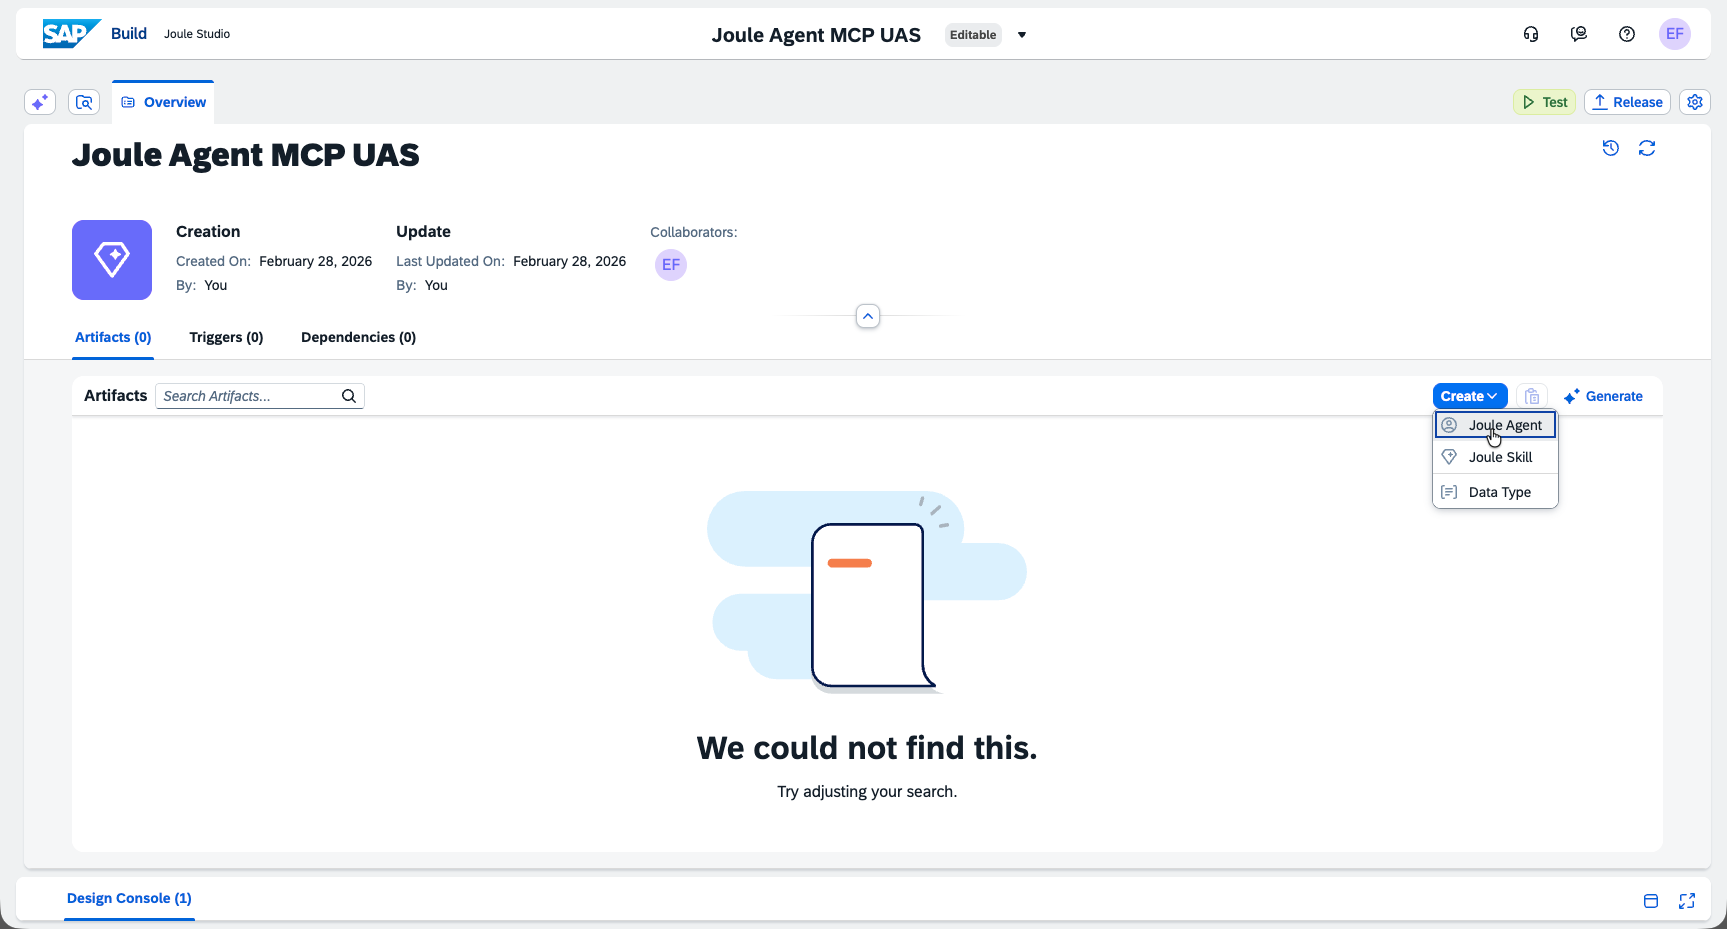This screenshot has height=929, width=1727.
Task: Open the project settings gear
Action: tap(1695, 102)
